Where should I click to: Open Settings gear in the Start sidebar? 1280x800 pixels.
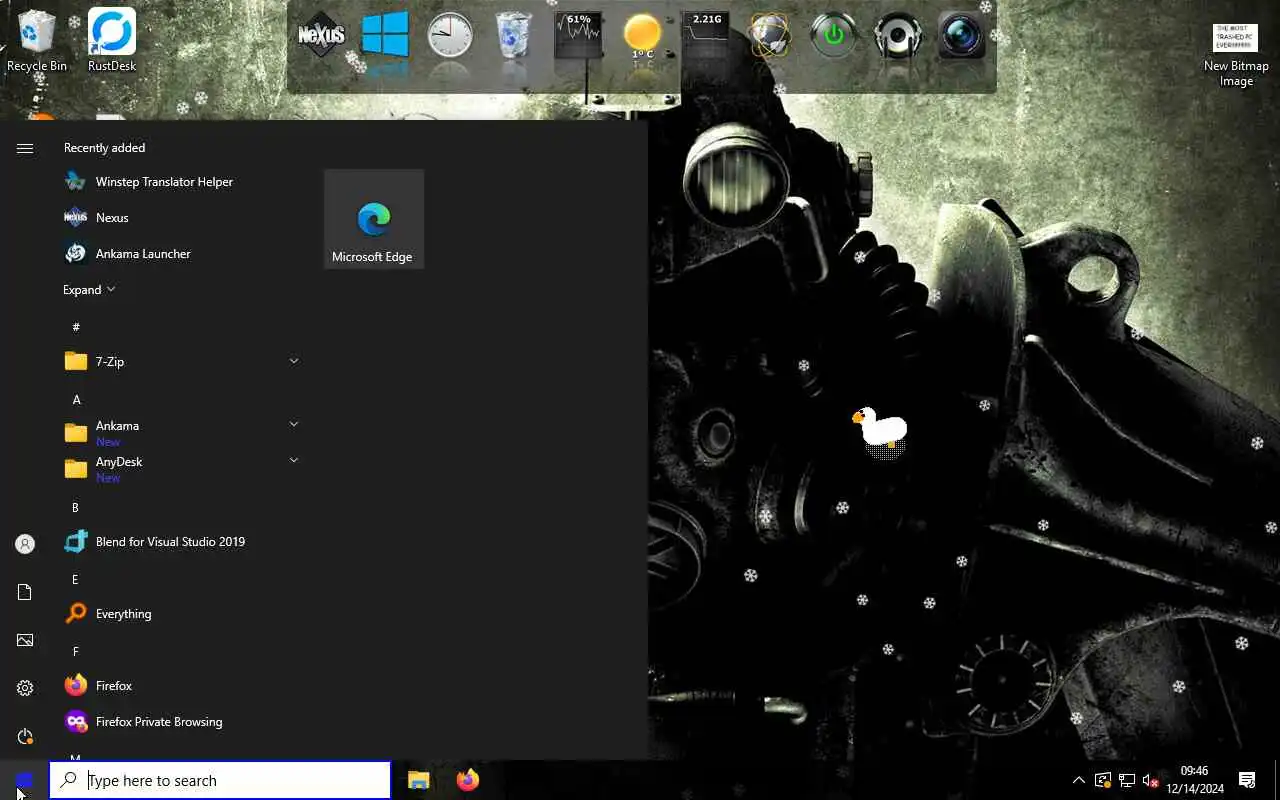pyautogui.click(x=25, y=688)
